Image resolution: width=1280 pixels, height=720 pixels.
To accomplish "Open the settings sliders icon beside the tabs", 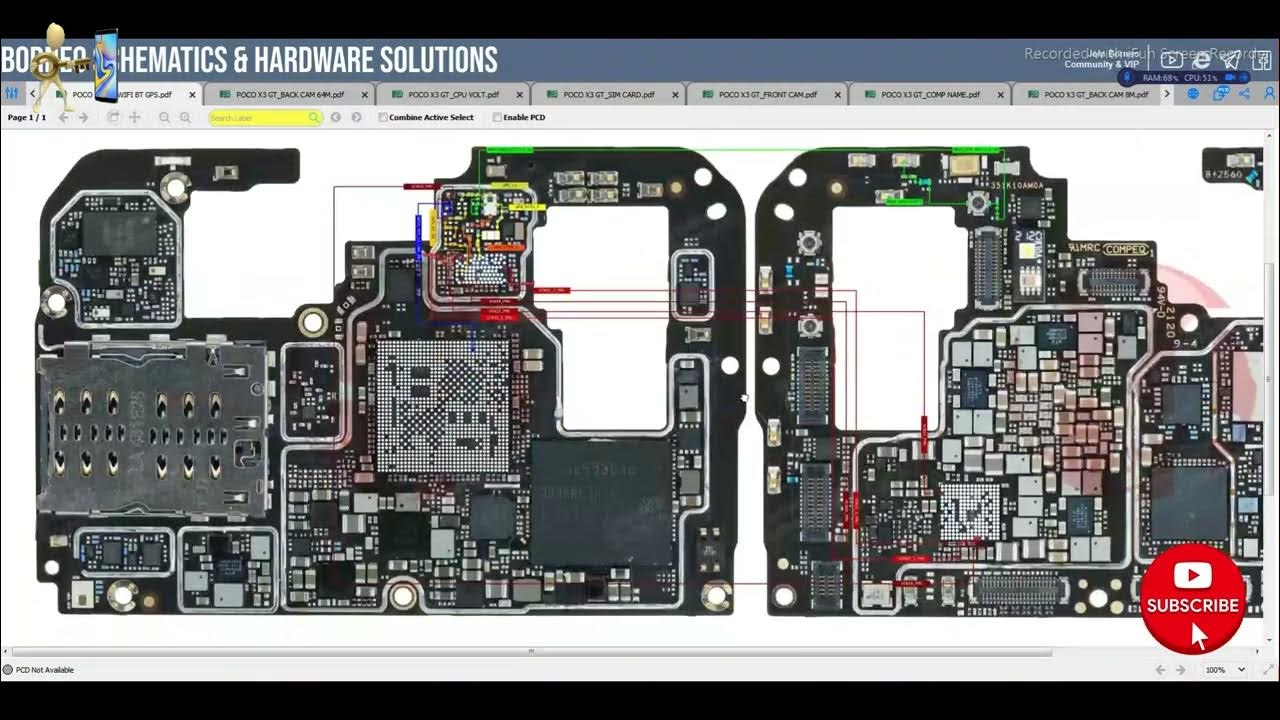I will pos(11,94).
